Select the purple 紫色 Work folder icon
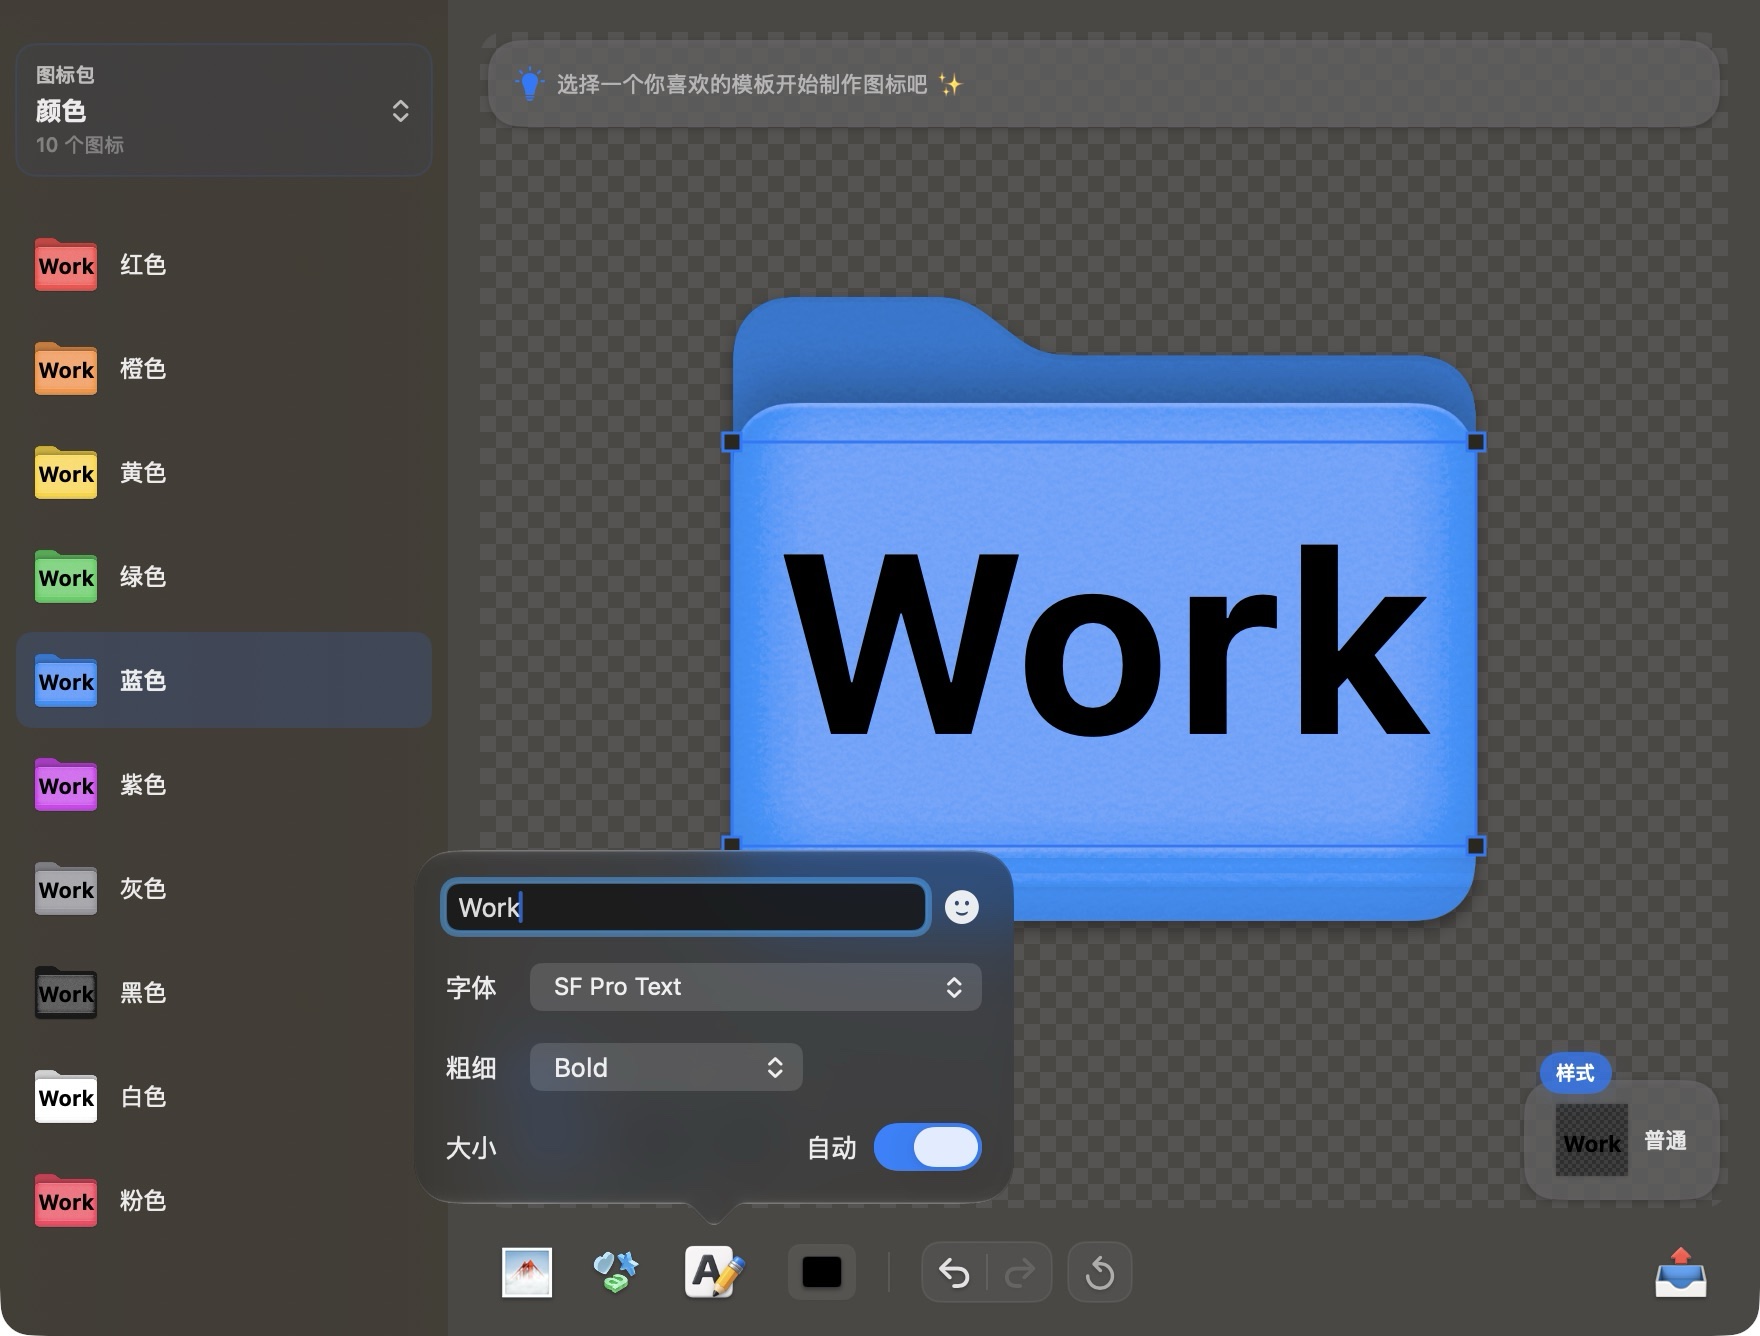This screenshot has width=1760, height=1336. pos(66,785)
